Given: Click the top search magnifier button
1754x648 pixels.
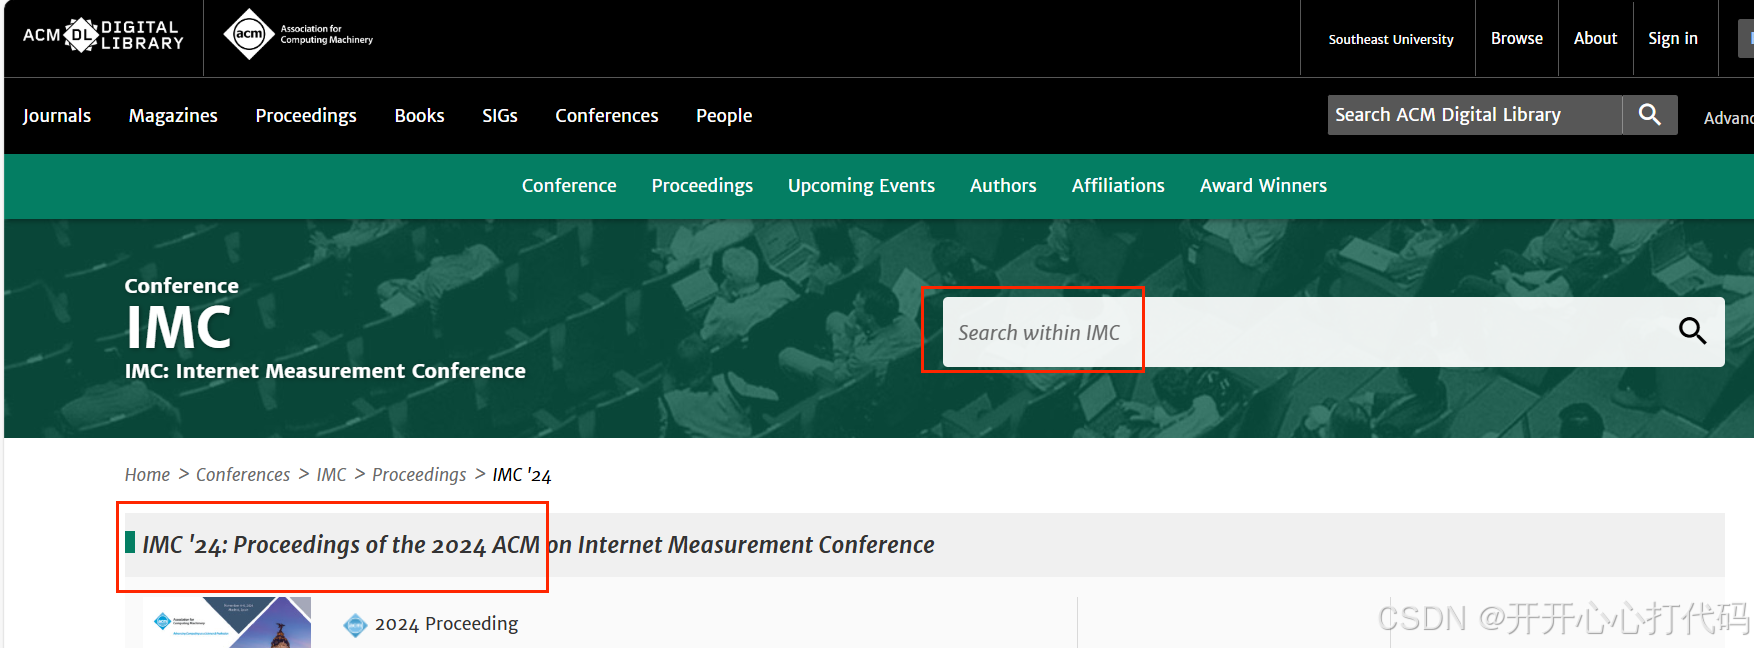Looking at the screenshot, I should point(1650,115).
